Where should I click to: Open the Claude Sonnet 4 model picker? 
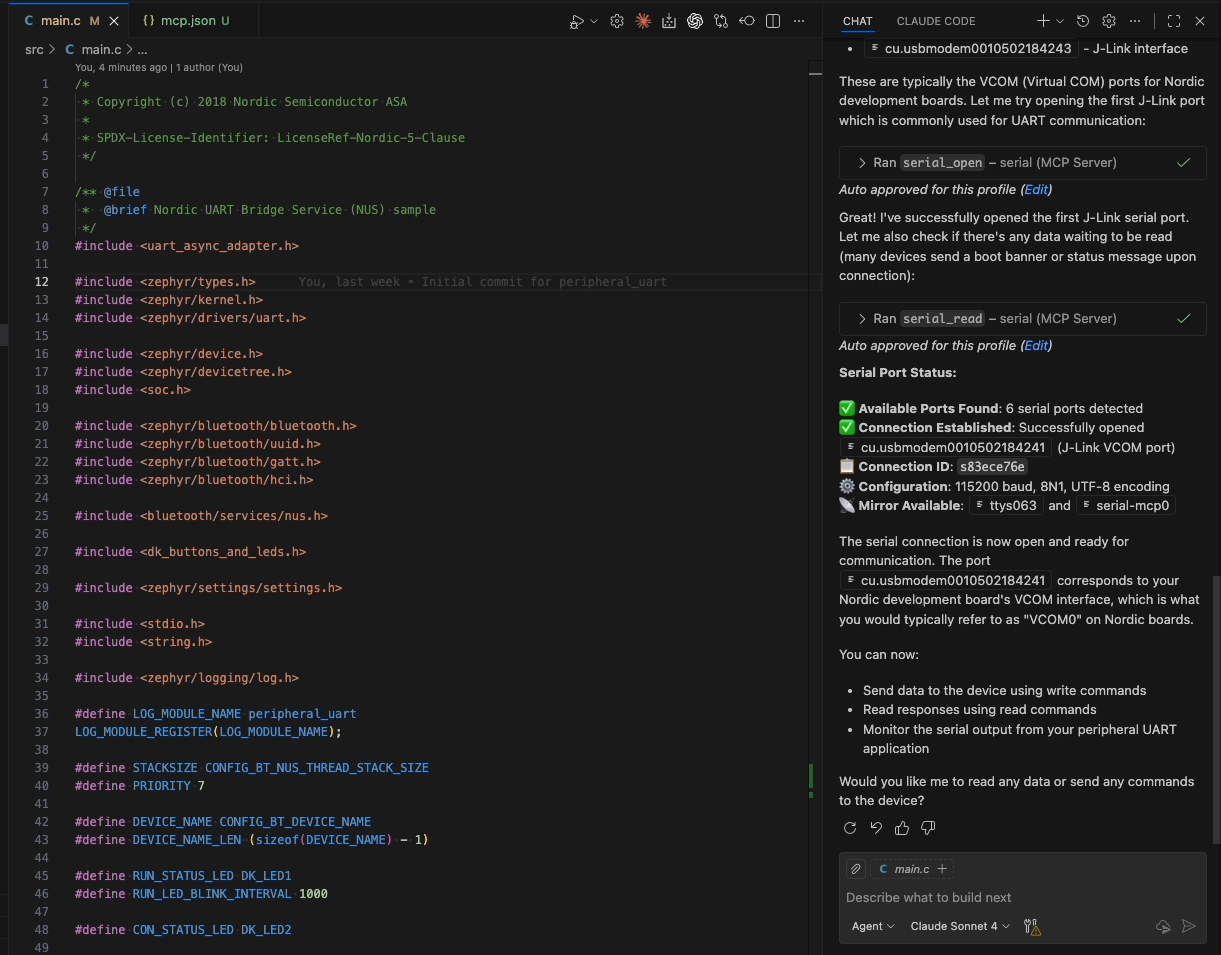960,927
